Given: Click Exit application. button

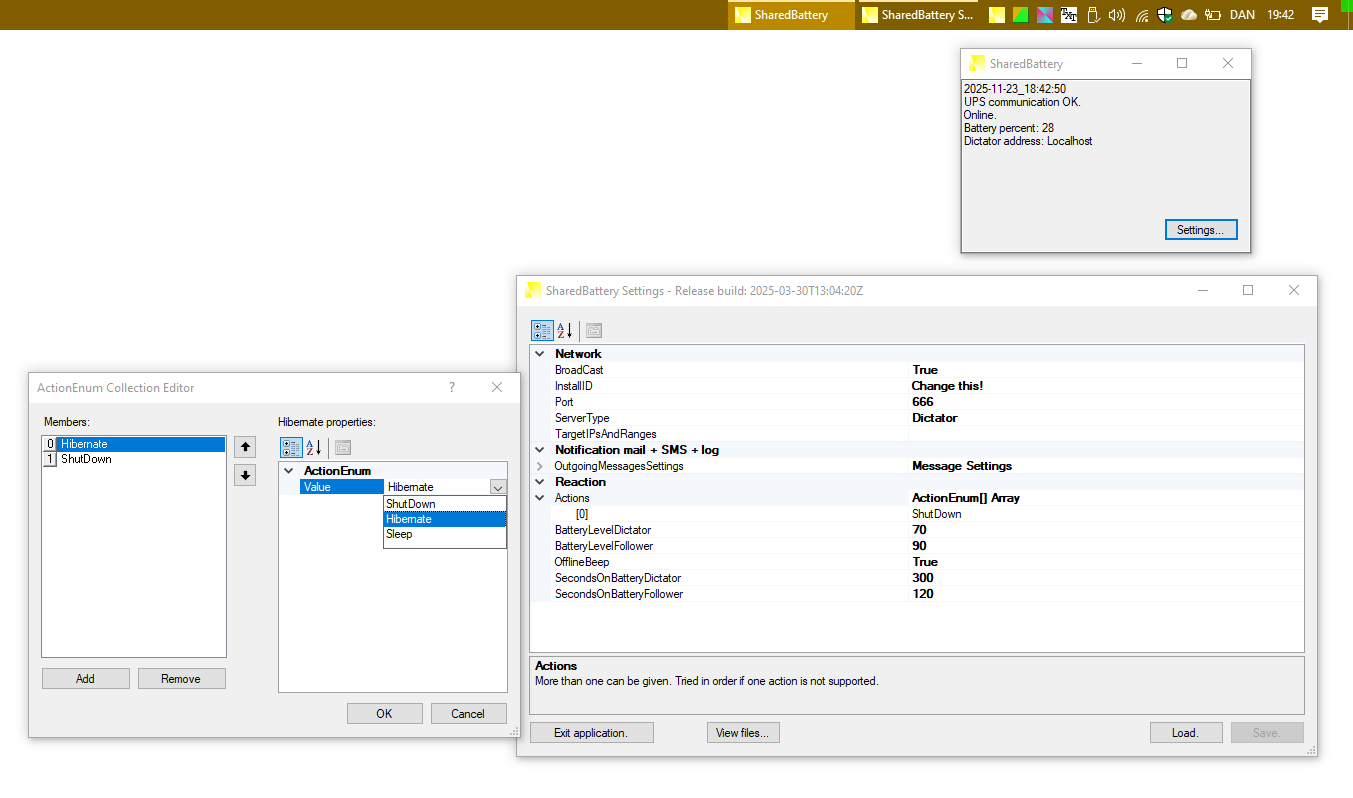Looking at the screenshot, I should [x=591, y=733].
